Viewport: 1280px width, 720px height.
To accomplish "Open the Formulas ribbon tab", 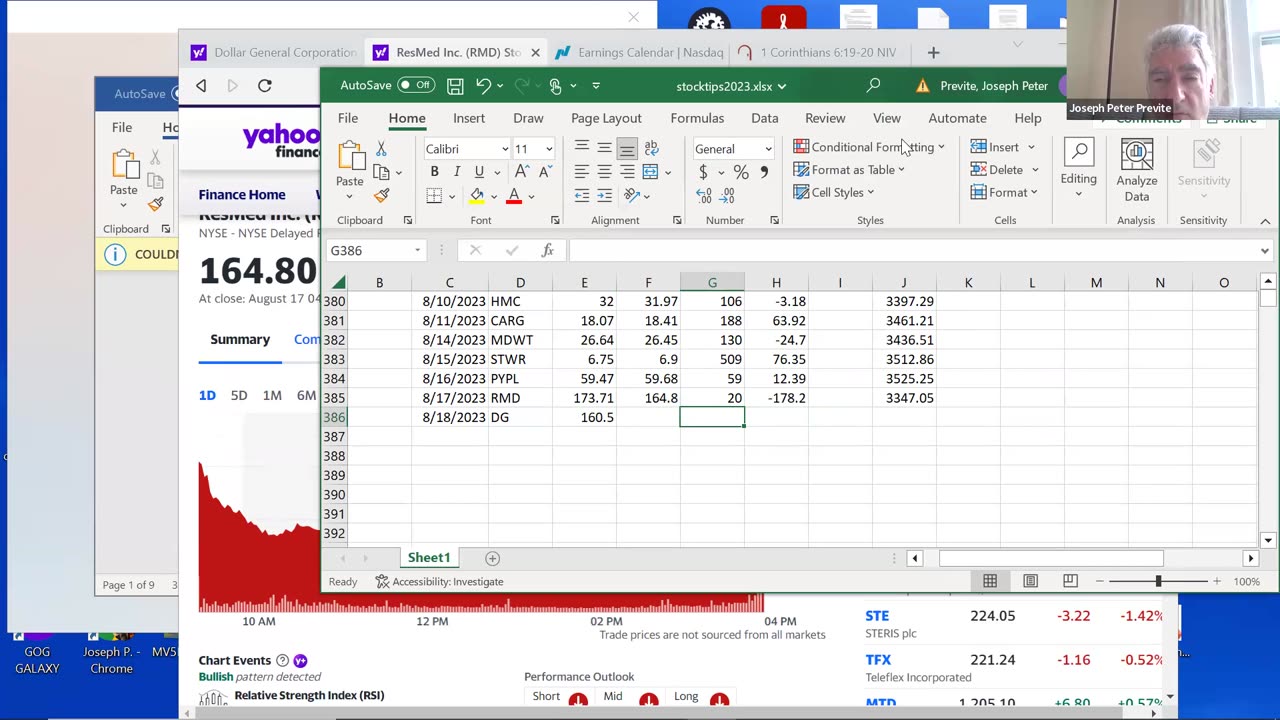I will point(697,118).
